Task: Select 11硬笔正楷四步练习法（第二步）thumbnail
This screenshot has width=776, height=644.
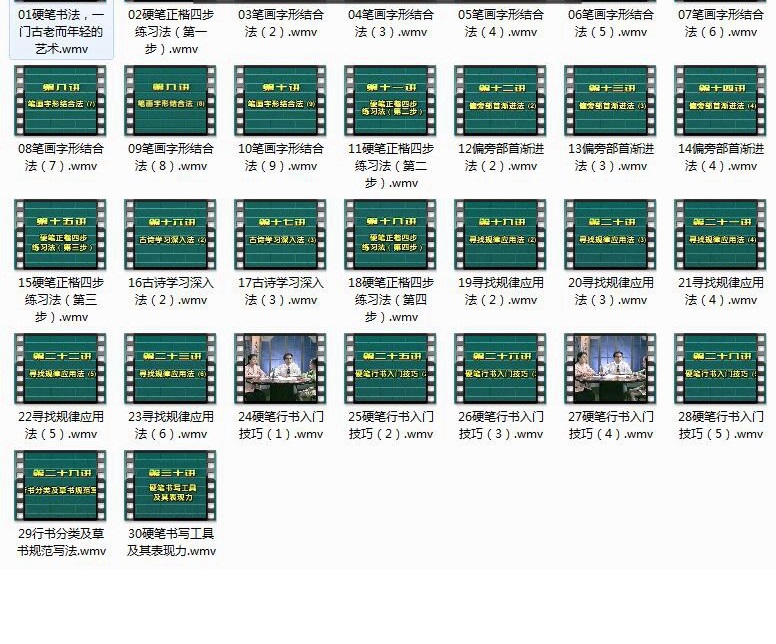Action: point(390,101)
